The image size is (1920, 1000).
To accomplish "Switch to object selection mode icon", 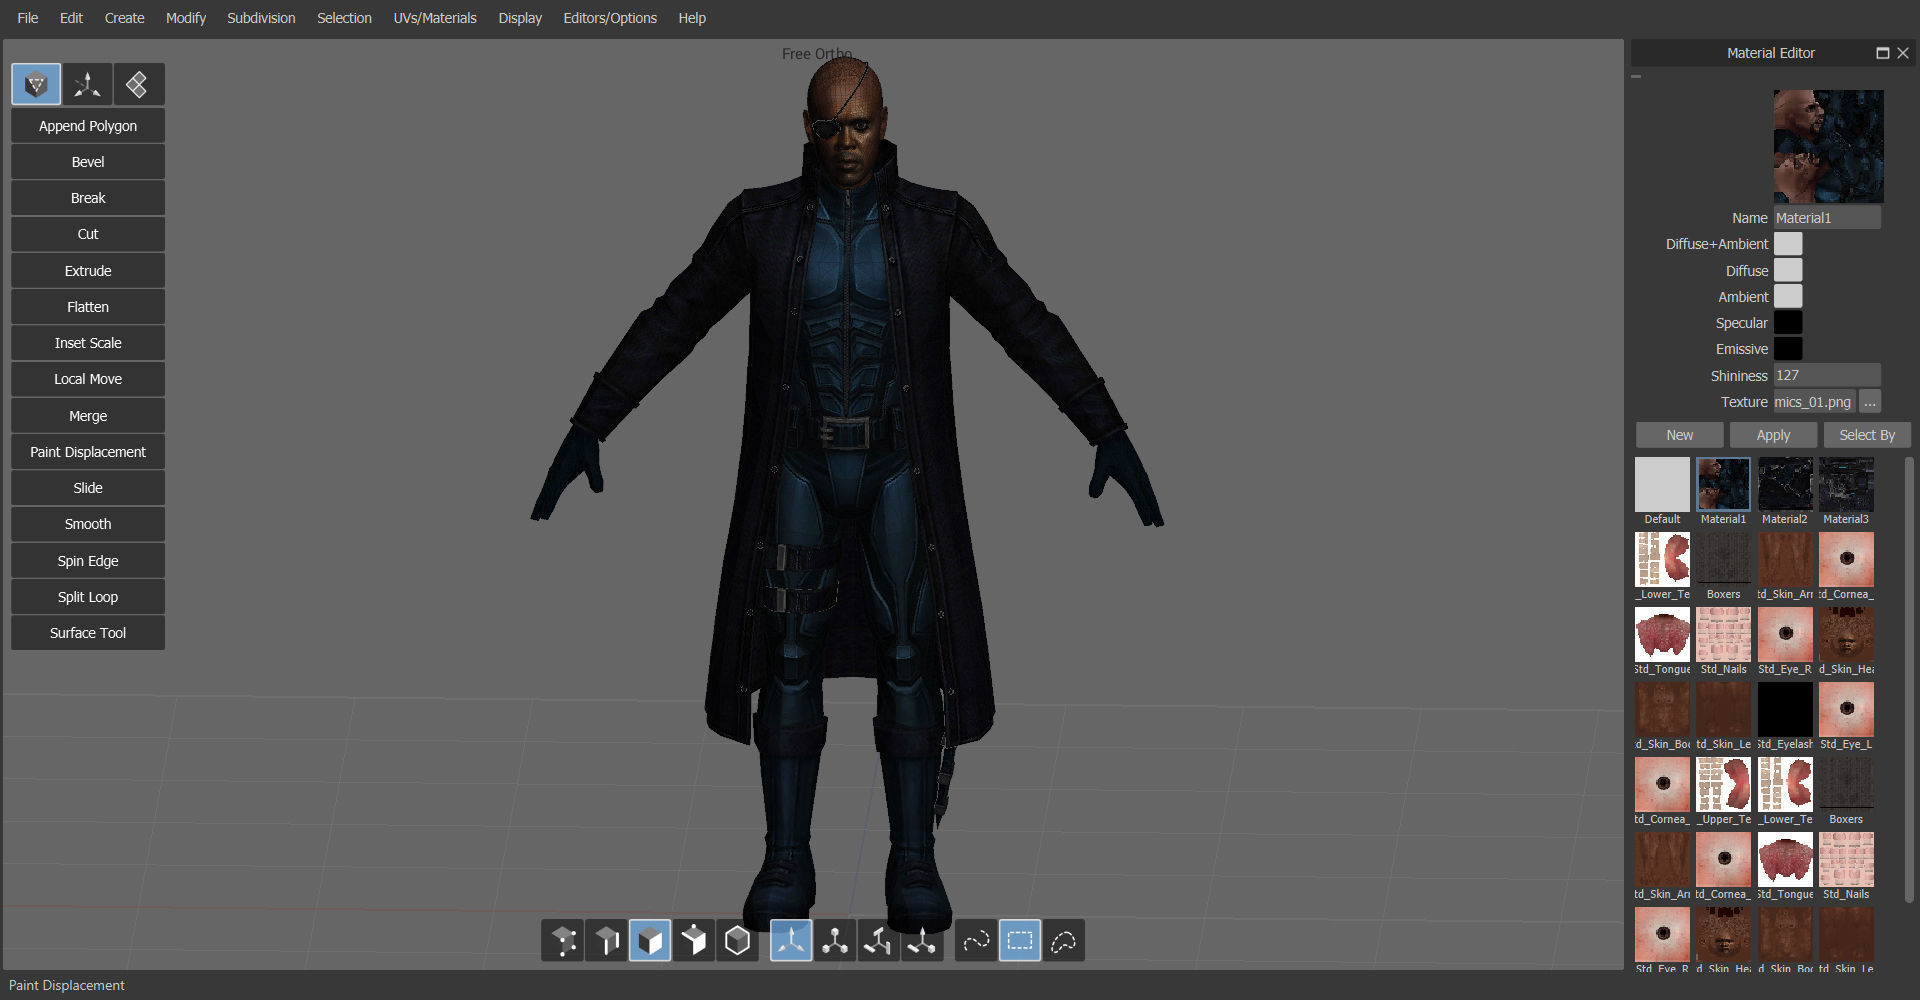I will [x=737, y=941].
